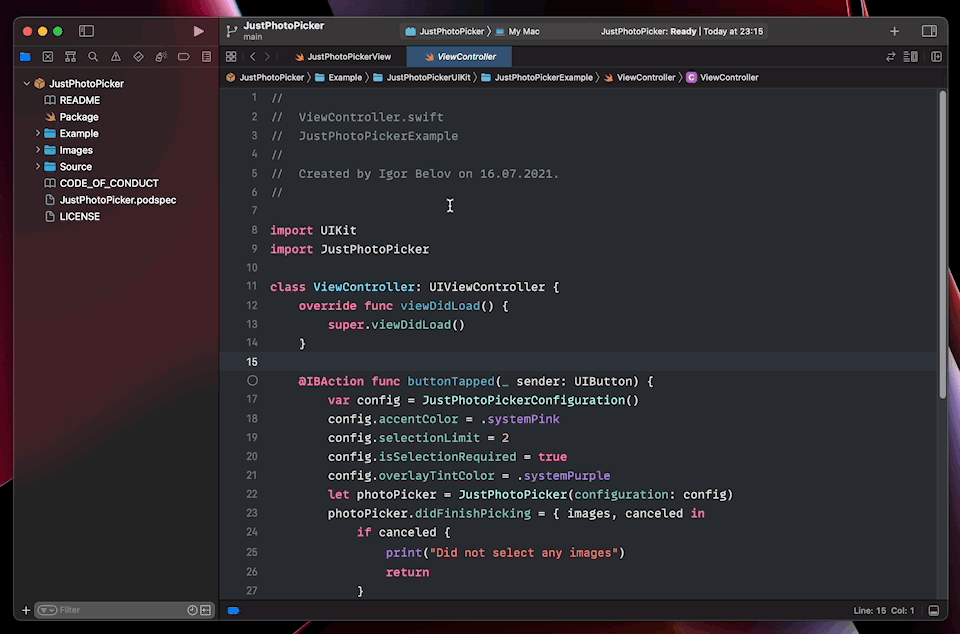This screenshot has width=960, height=634.
Task: Toggle the inspectors panel
Action: click(929, 31)
